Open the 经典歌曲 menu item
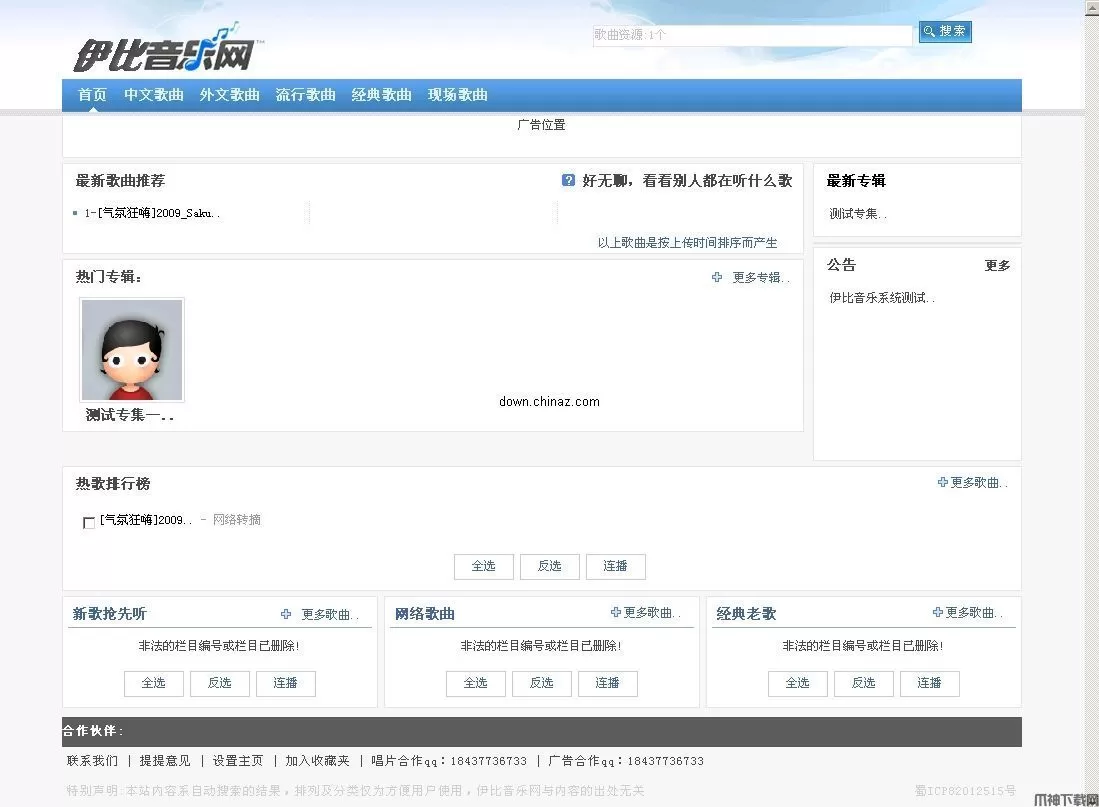The width and height of the screenshot is (1099, 807). [381, 95]
